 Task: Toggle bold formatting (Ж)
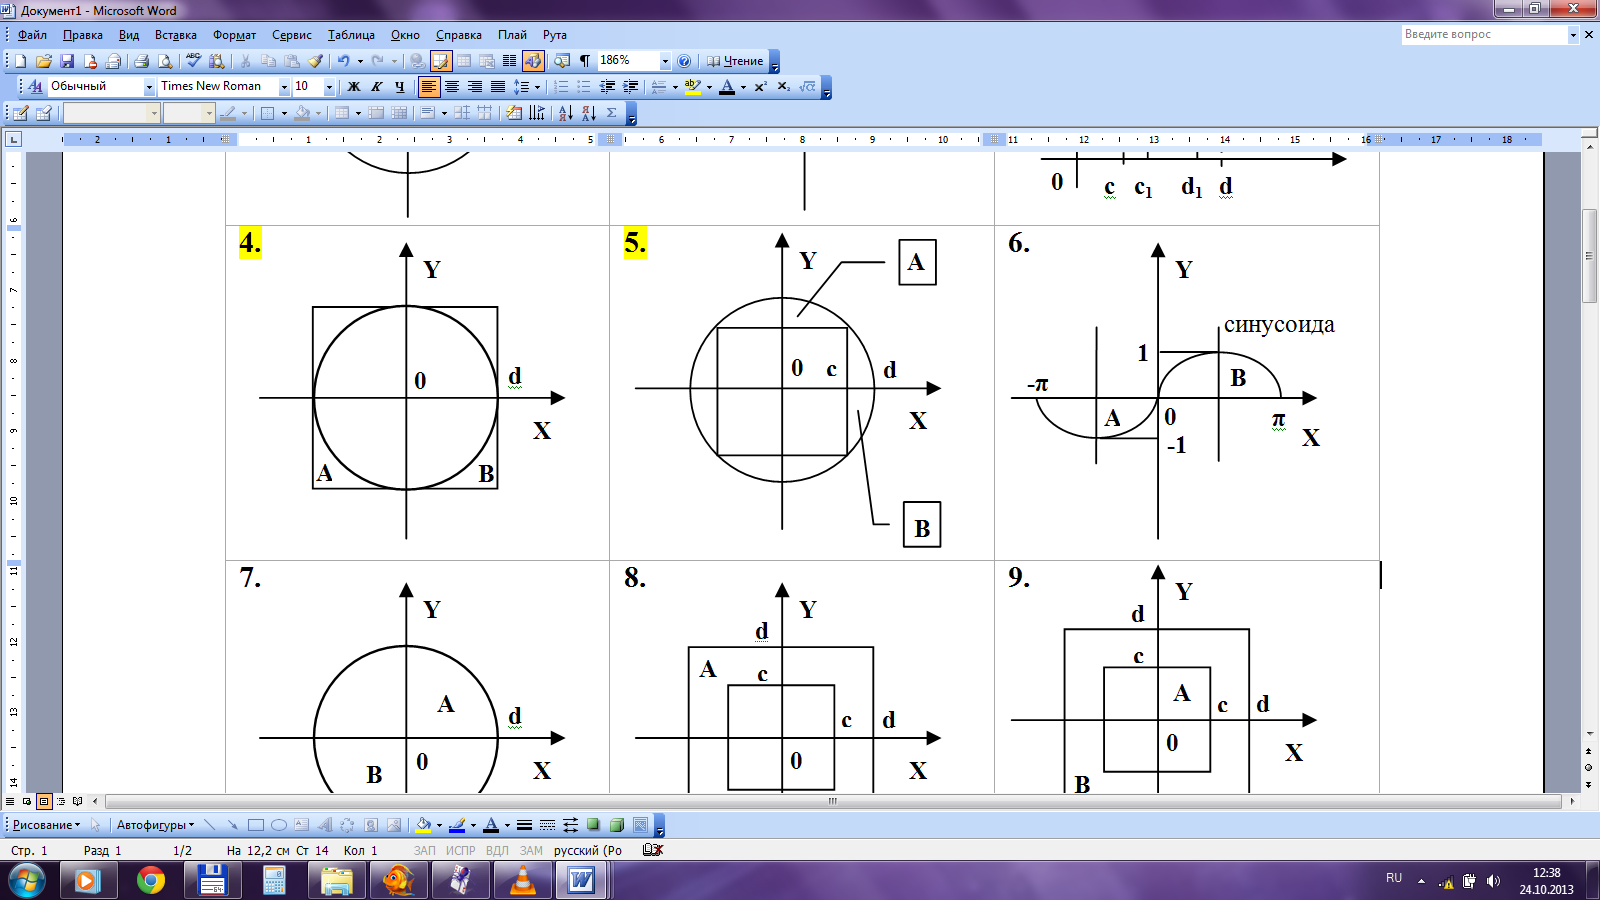(353, 87)
